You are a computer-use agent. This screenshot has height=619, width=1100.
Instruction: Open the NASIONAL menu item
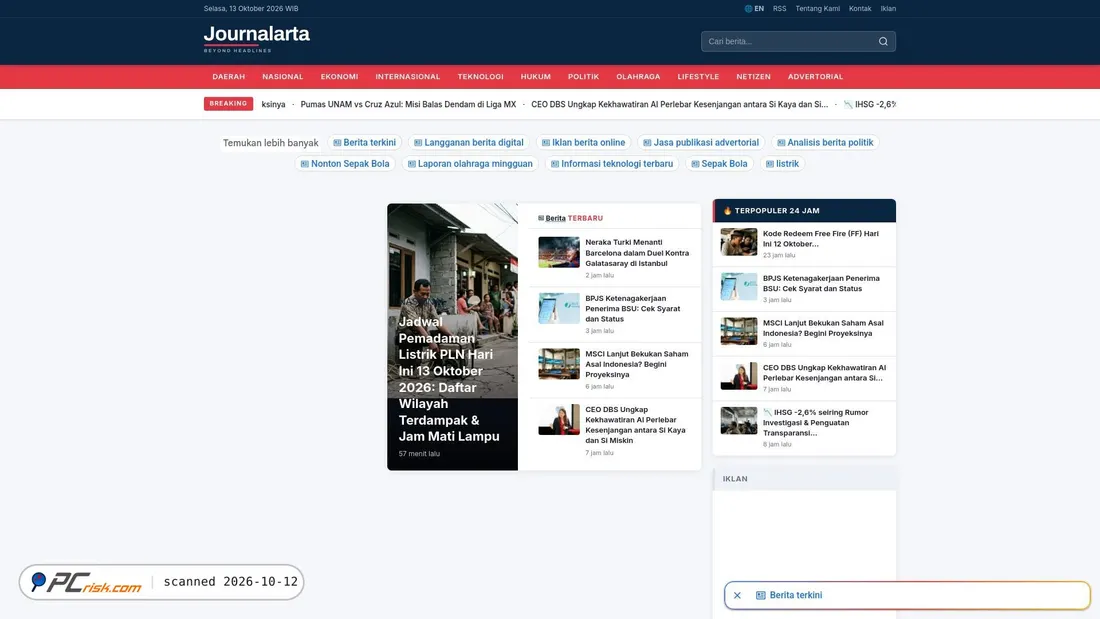[283, 76]
